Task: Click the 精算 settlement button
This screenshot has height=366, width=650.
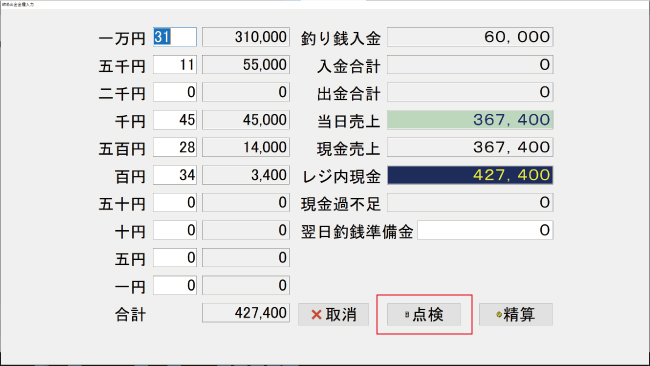Action: [x=516, y=315]
